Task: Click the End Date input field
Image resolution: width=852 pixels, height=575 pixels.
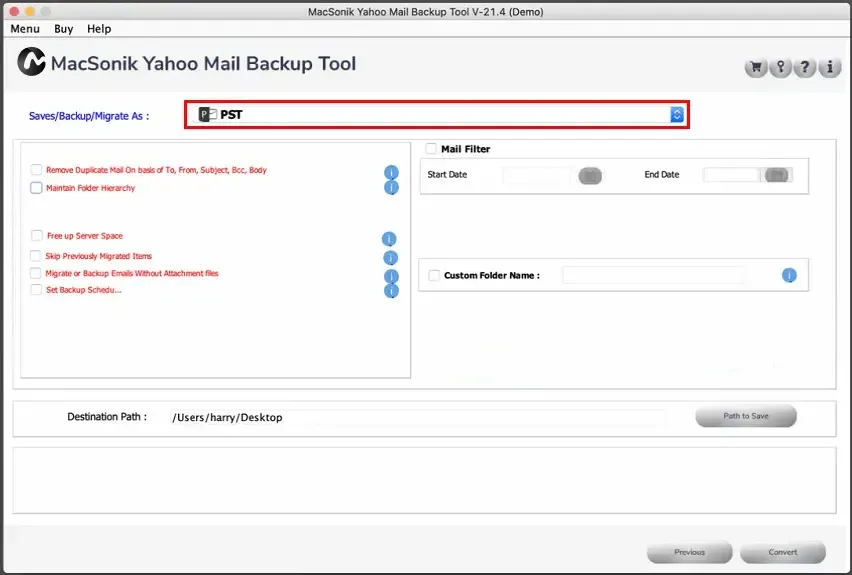Action: 731,175
